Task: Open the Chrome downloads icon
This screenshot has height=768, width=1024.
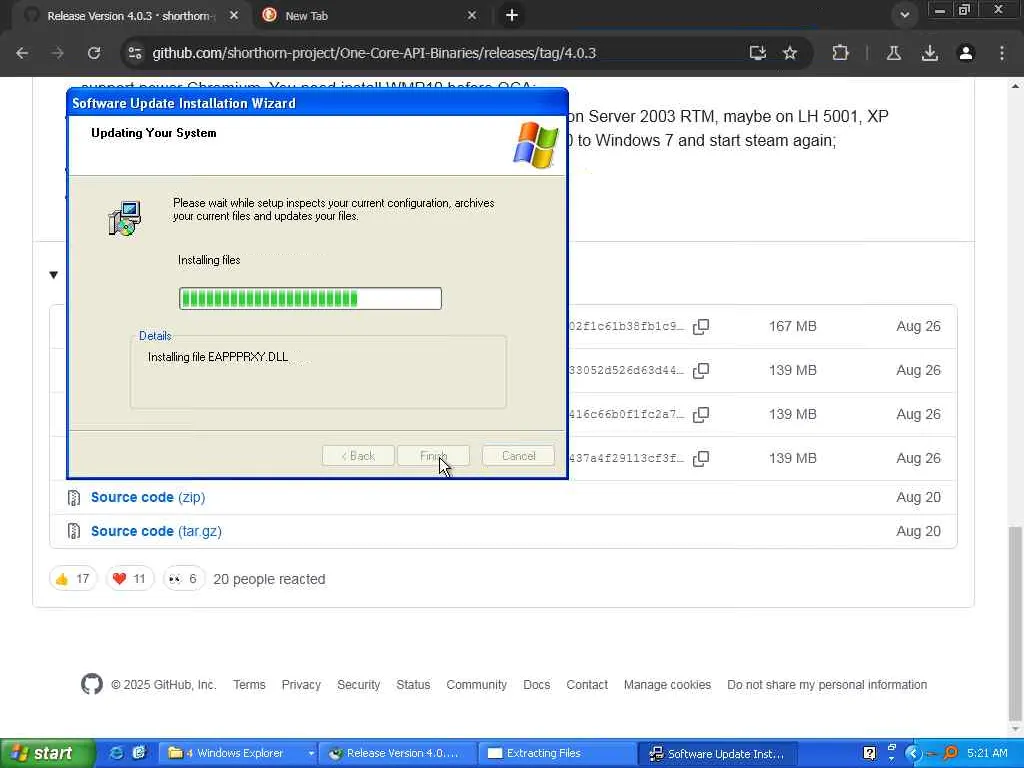Action: coord(930,53)
